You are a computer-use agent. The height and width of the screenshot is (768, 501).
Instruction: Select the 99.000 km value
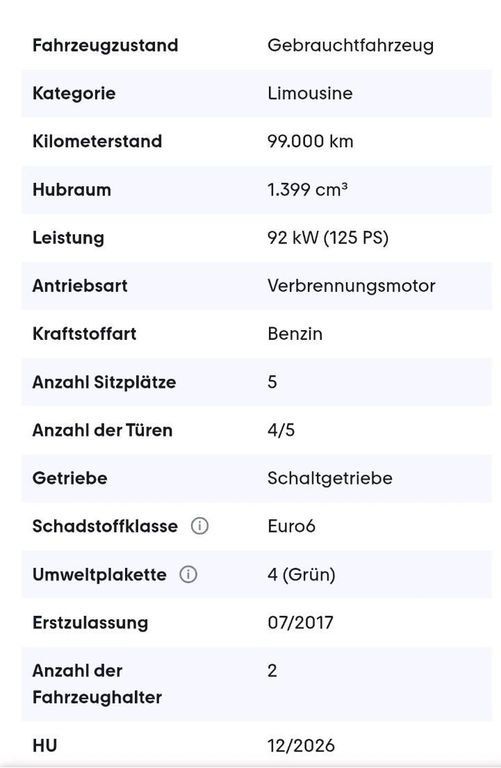pyautogui.click(x=310, y=141)
